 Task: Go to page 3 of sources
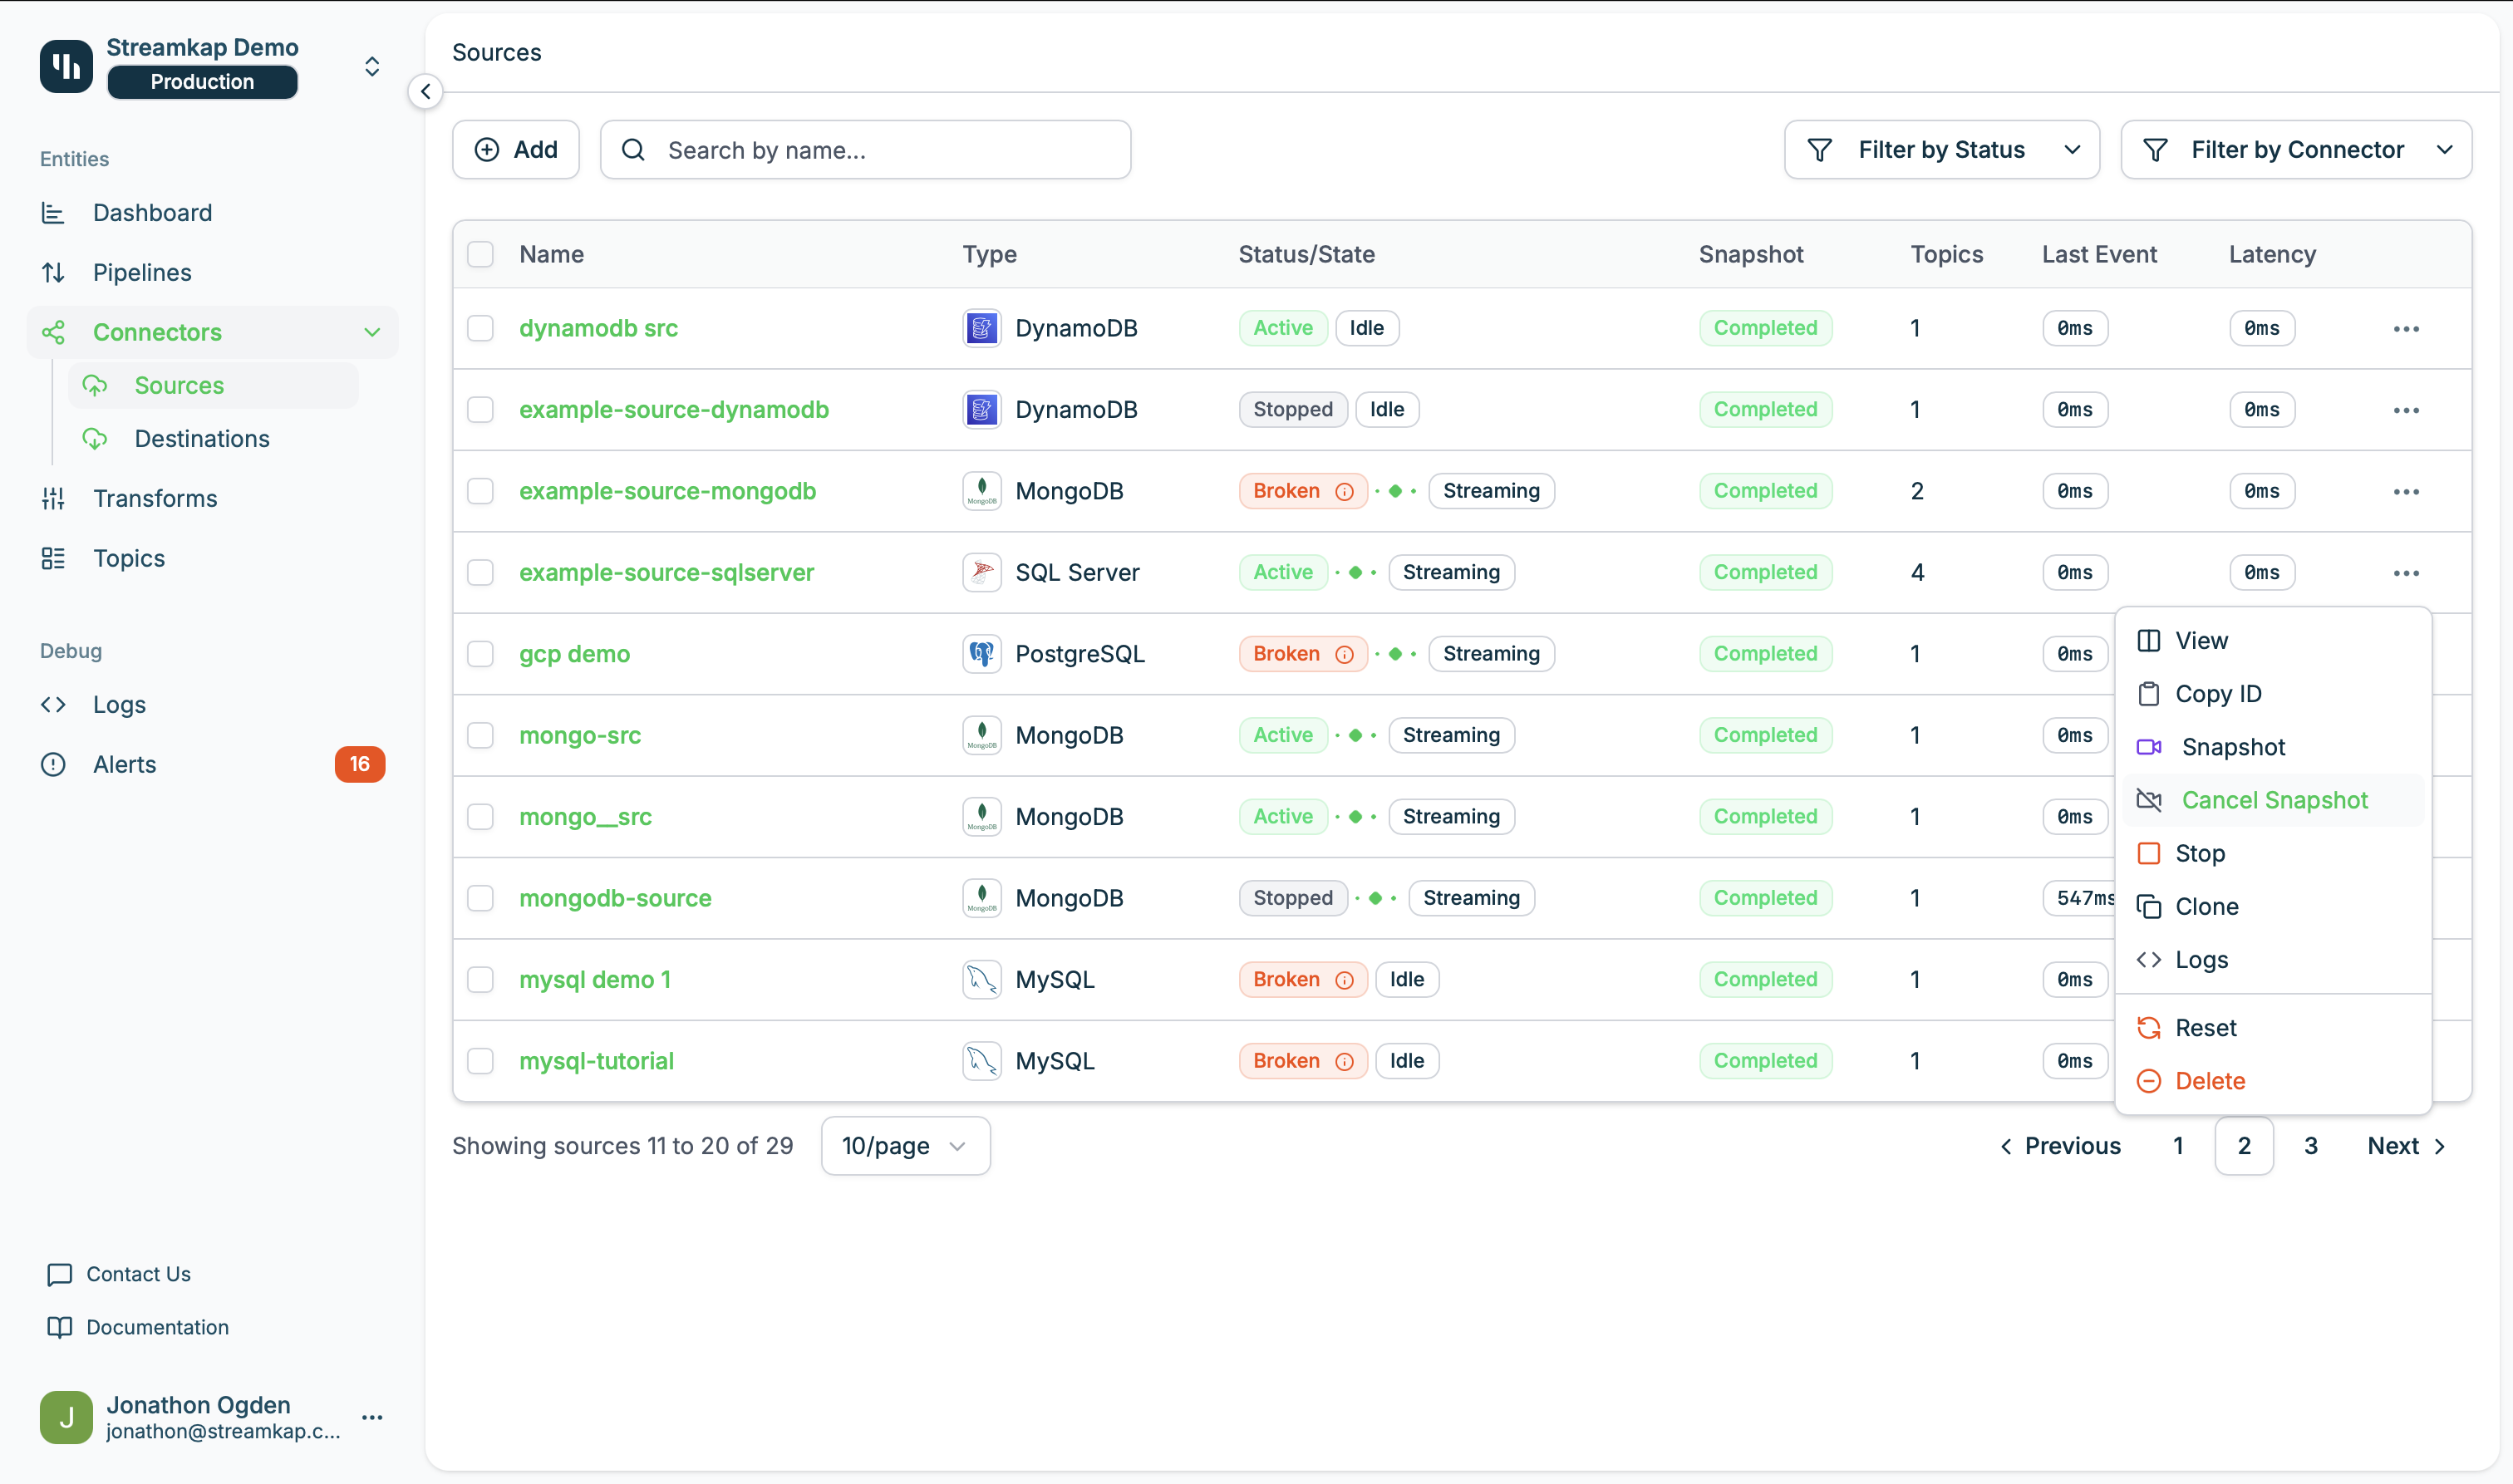pyautogui.click(x=2310, y=1146)
